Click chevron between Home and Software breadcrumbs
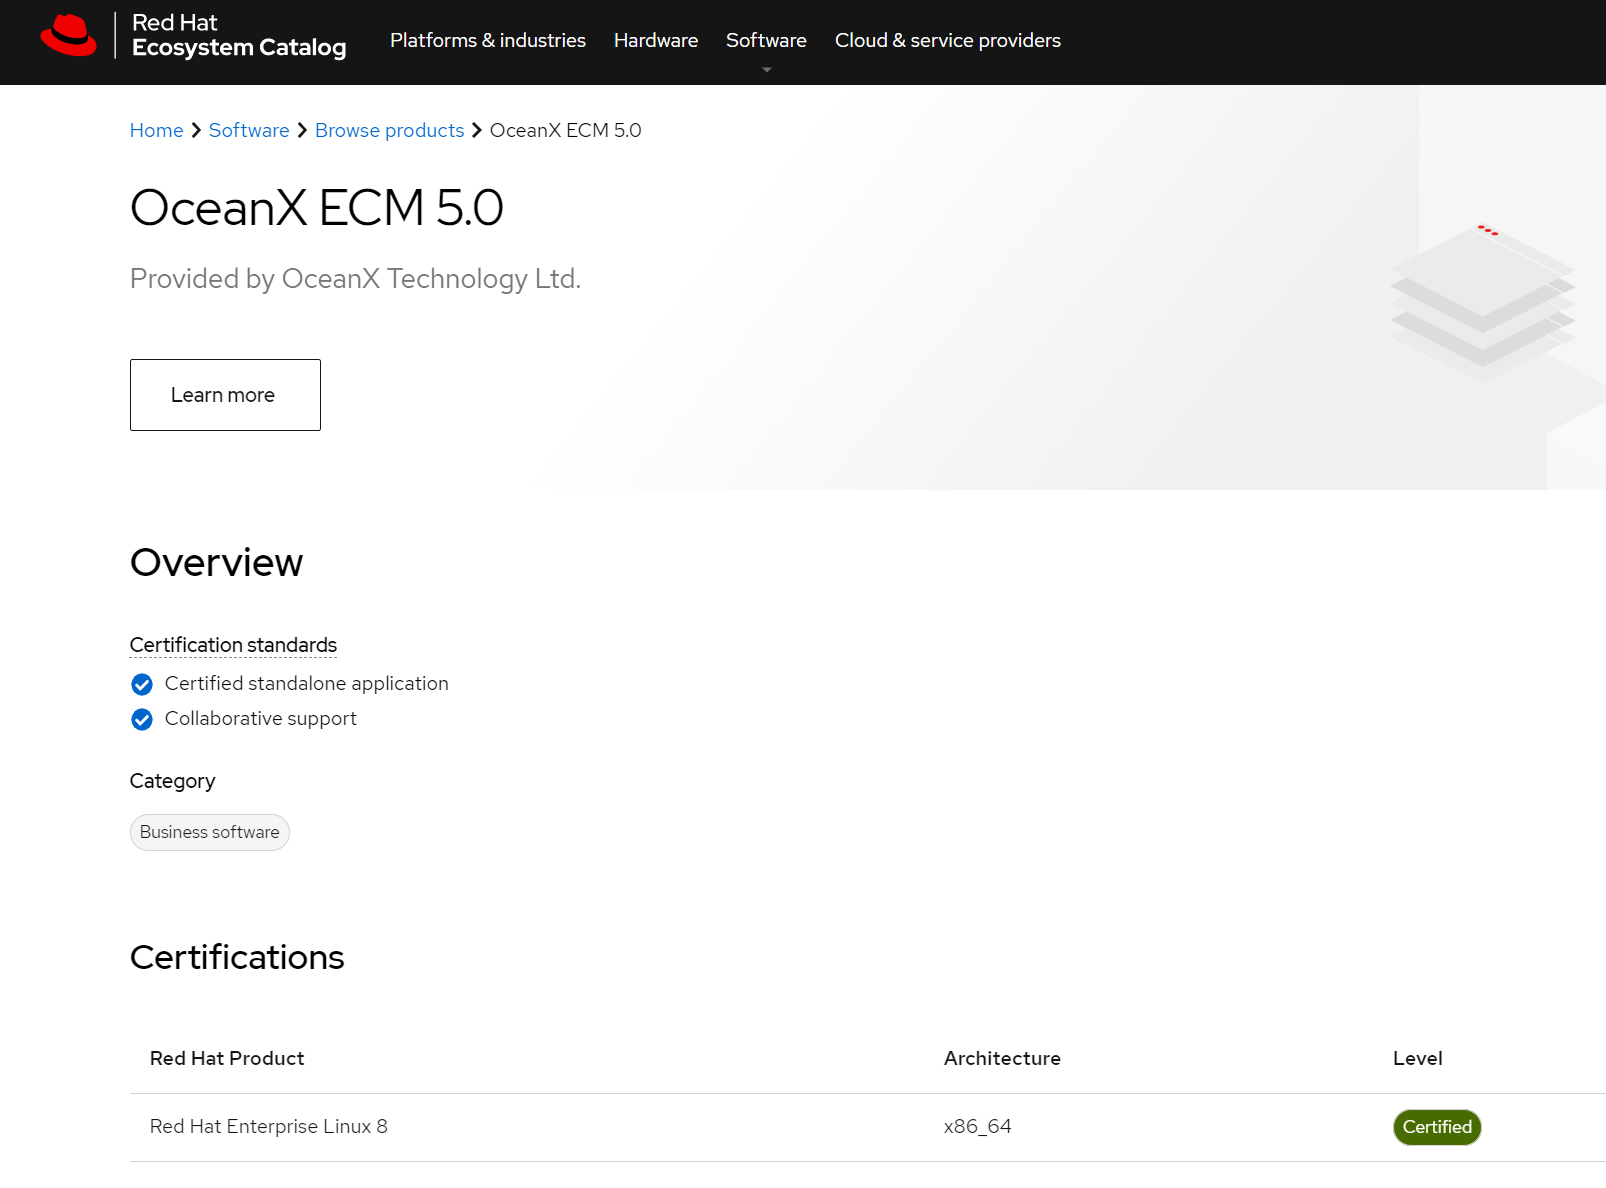Image resolution: width=1606 pixels, height=1188 pixels. click(196, 131)
